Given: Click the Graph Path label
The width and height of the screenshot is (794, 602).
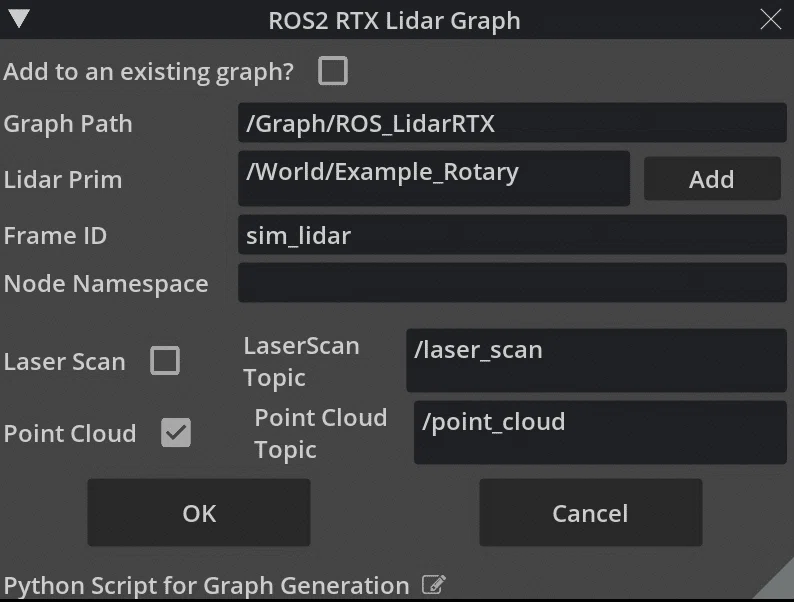Looking at the screenshot, I should click(68, 124).
